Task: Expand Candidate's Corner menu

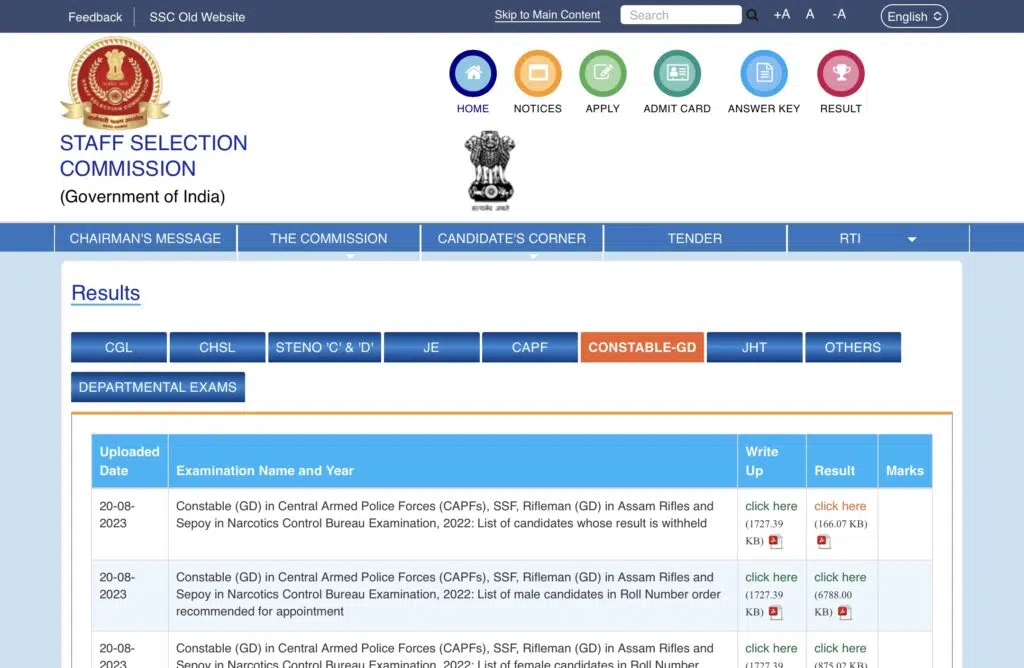Action: point(512,238)
